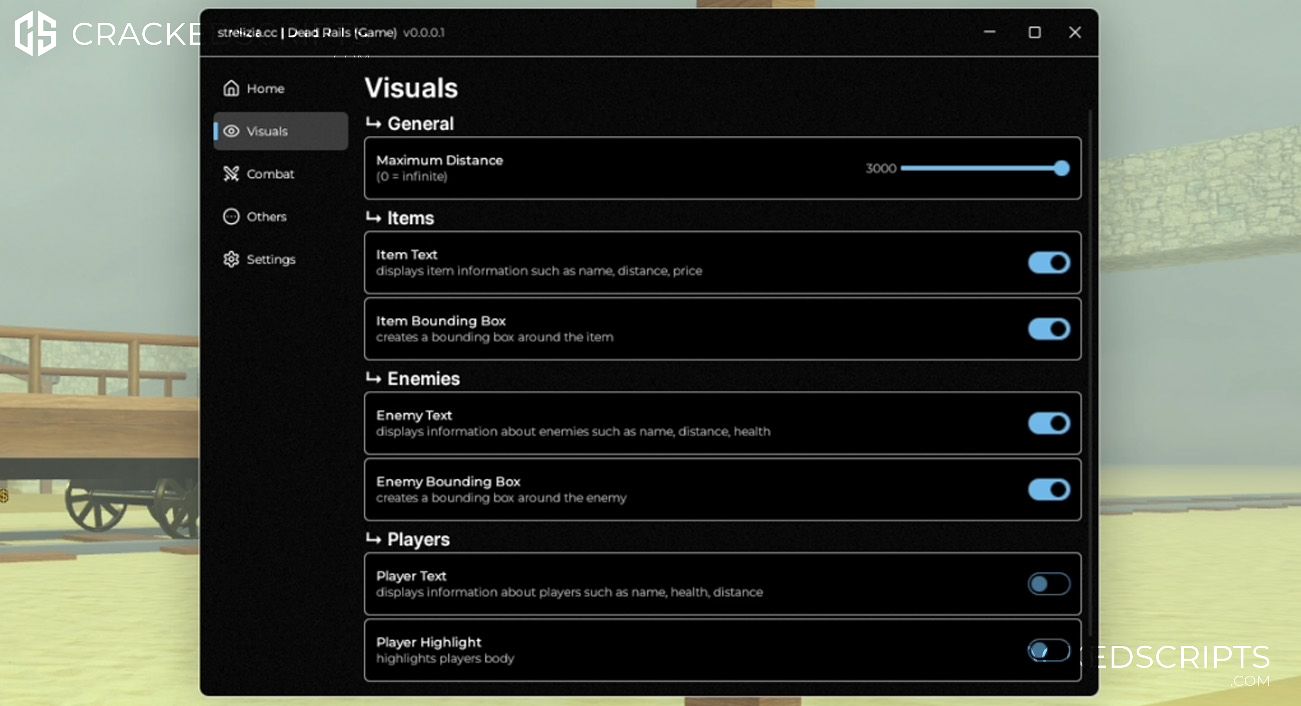This screenshot has height=706, width=1301.
Task: Click the Items section heading
Action: pos(410,218)
